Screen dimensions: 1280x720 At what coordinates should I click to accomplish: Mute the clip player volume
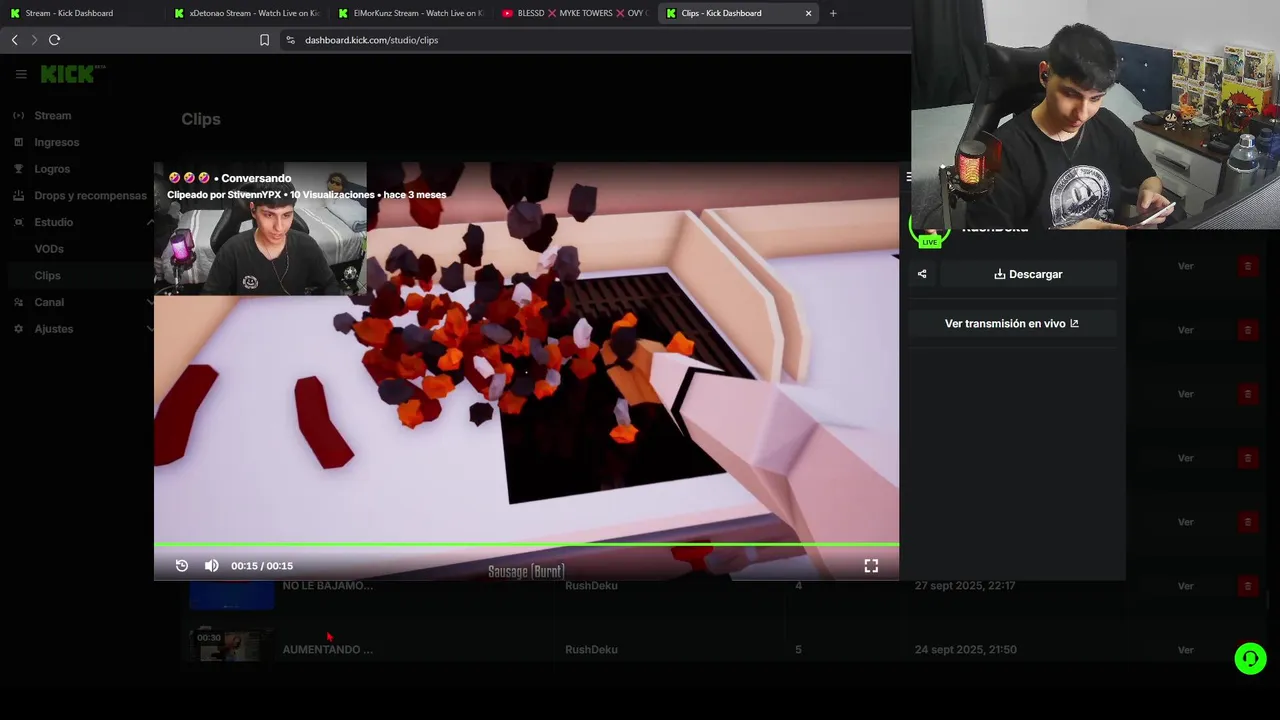pyautogui.click(x=212, y=566)
